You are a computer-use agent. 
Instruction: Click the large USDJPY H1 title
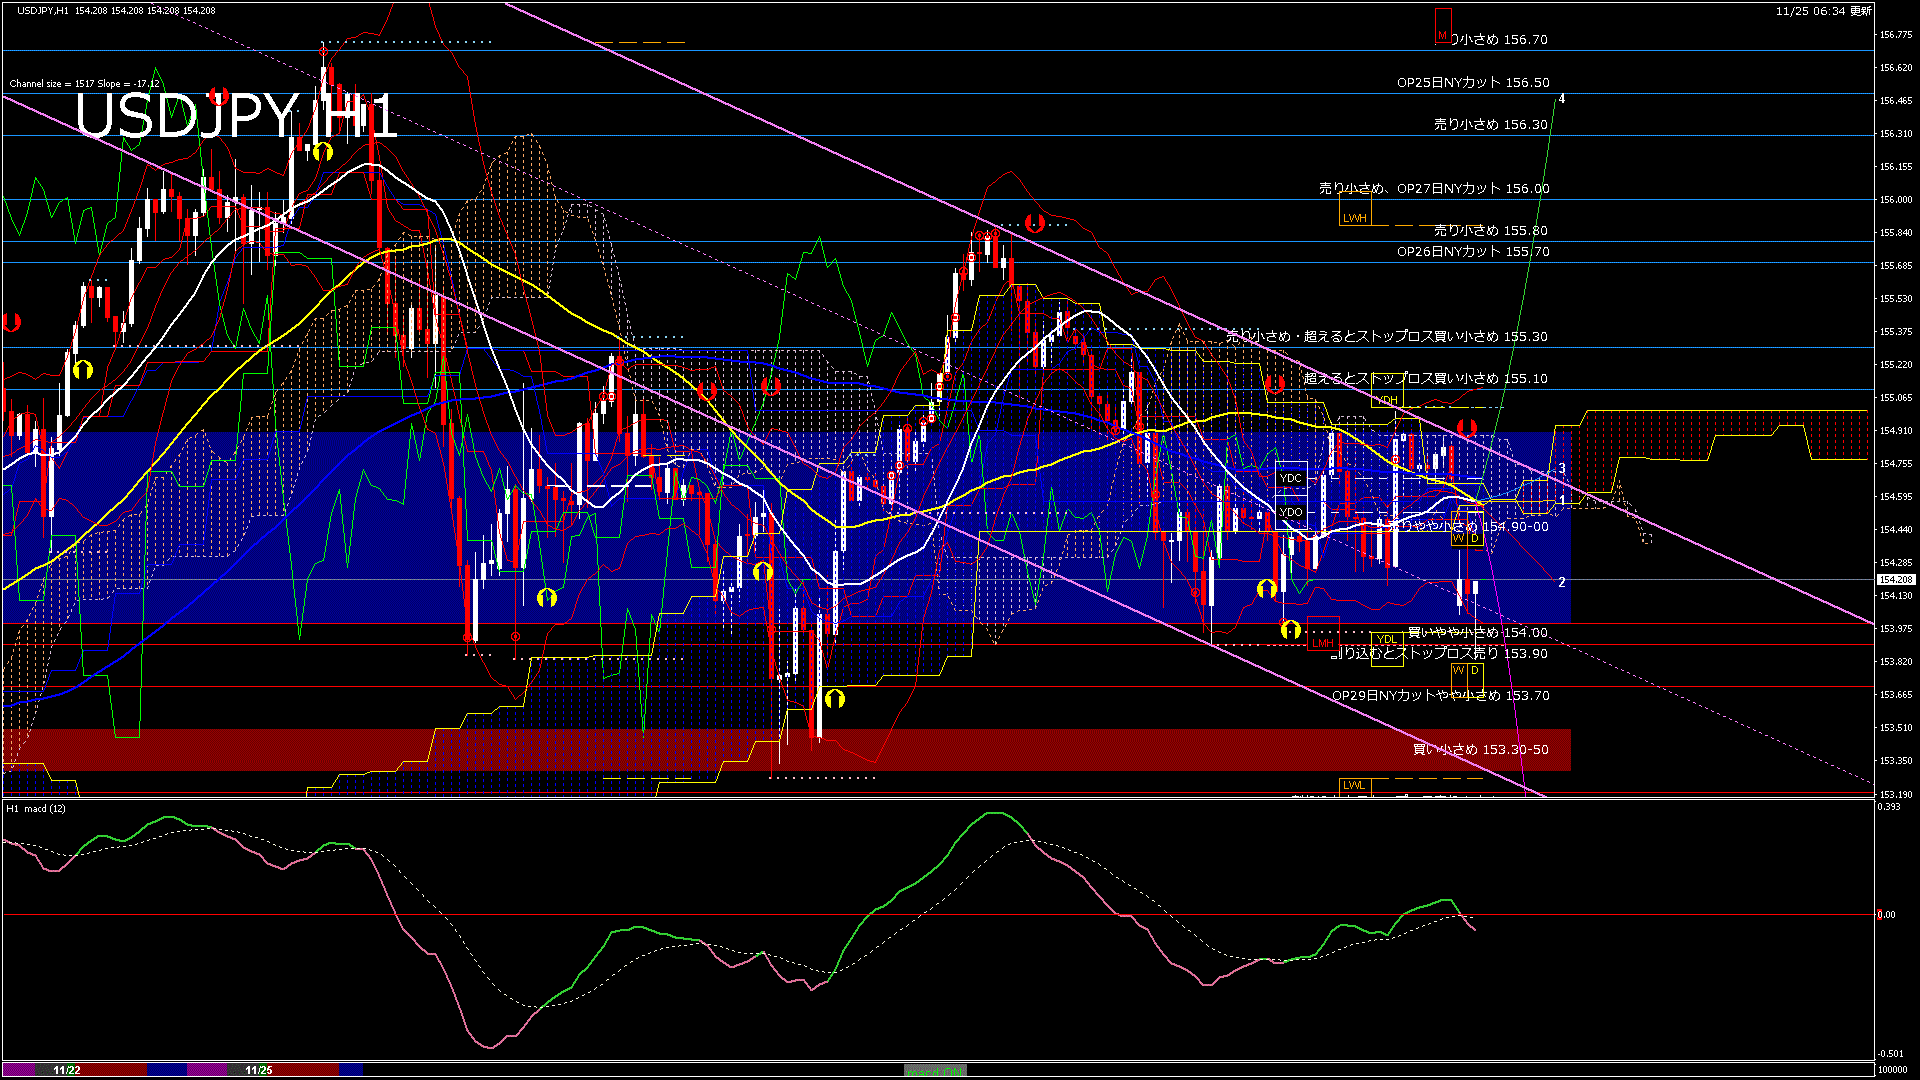point(235,117)
